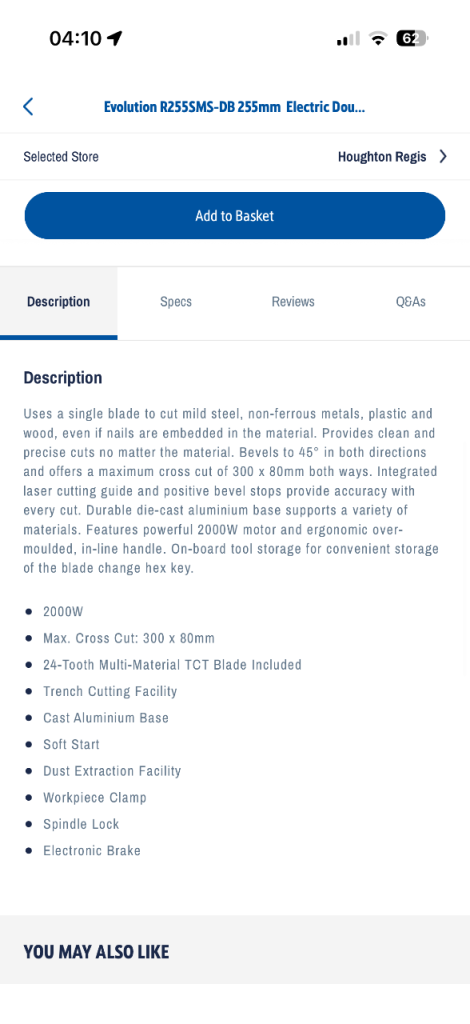Tap the product description paragraph text

click(231, 490)
